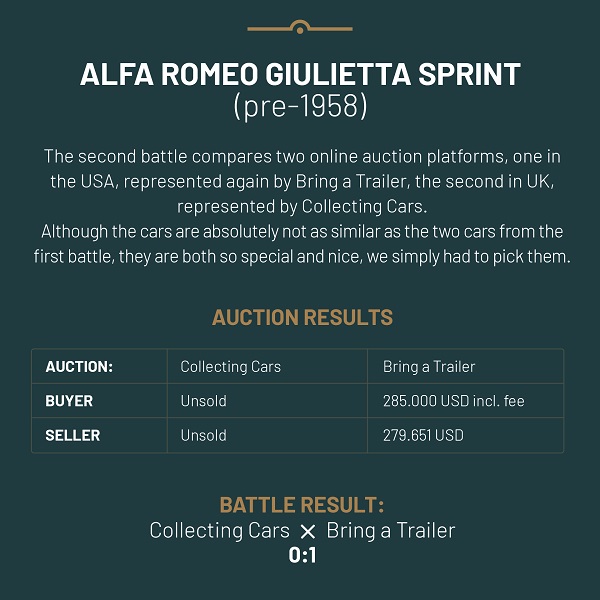Click the (pre-1958) subtitle text
Image resolution: width=600 pixels, height=600 pixels.
300,106
